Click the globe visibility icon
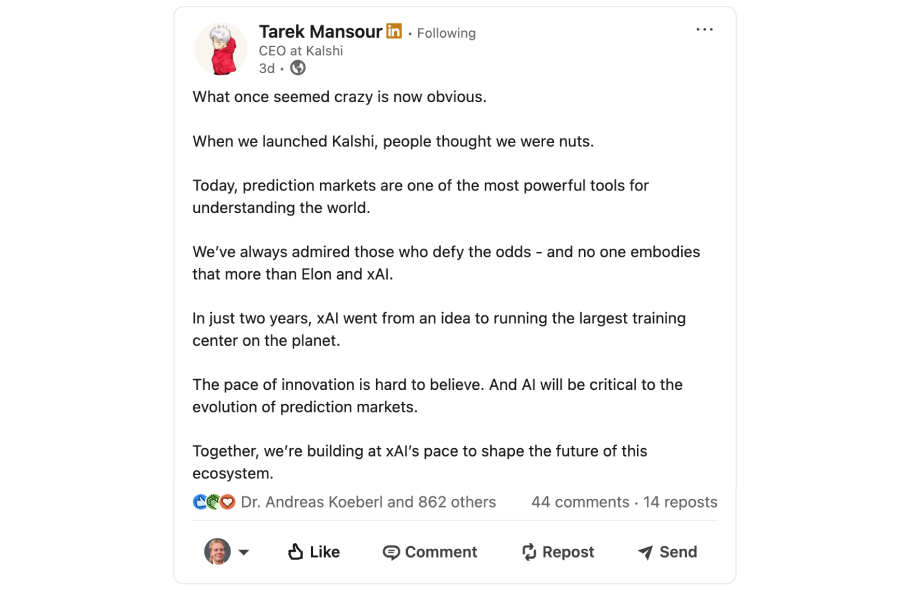This screenshot has height=590, width=917. (x=298, y=68)
